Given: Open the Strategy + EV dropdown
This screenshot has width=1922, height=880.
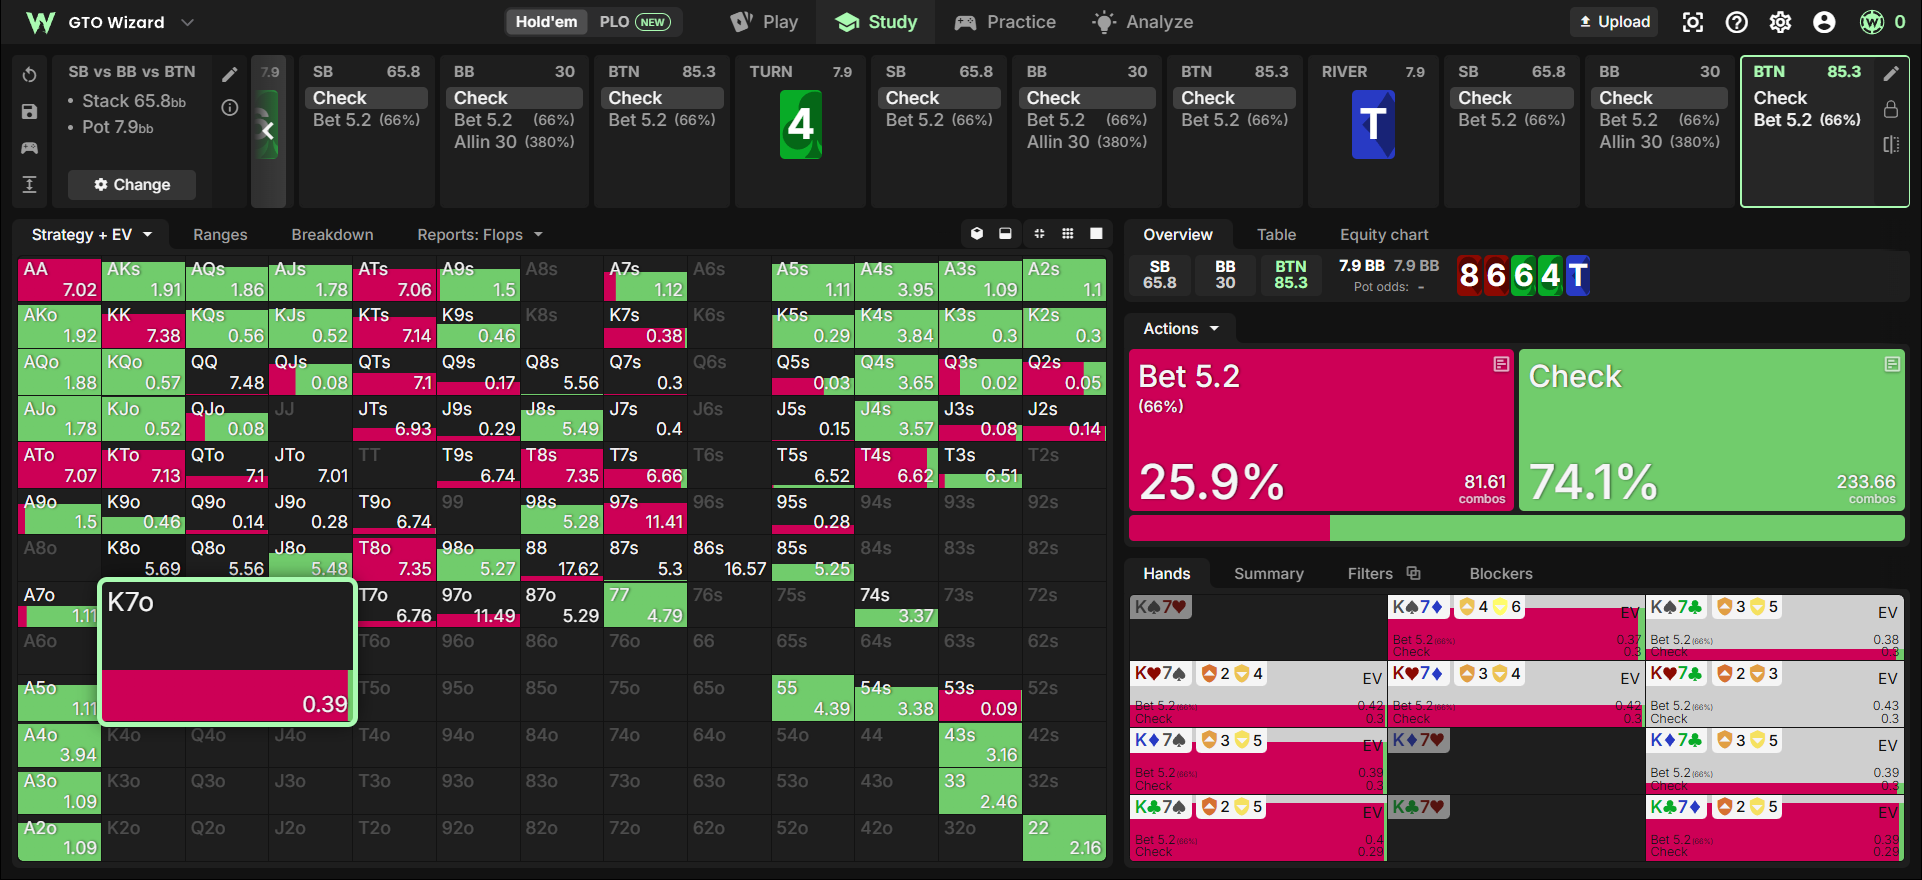Looking at the screenshot, I should [x=91, y=234].
